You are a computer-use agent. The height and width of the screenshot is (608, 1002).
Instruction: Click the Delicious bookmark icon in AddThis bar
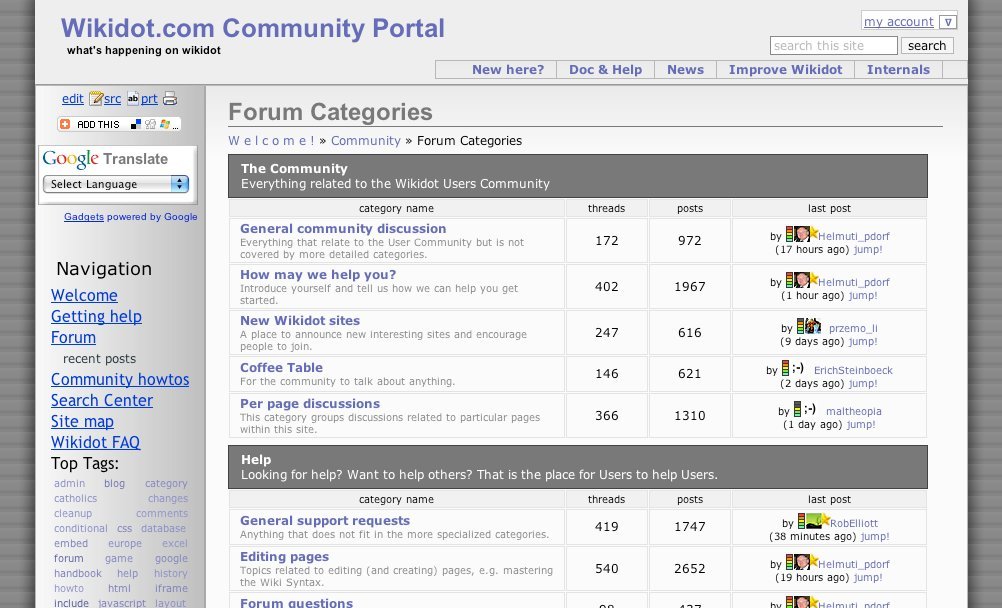[137, 124]
